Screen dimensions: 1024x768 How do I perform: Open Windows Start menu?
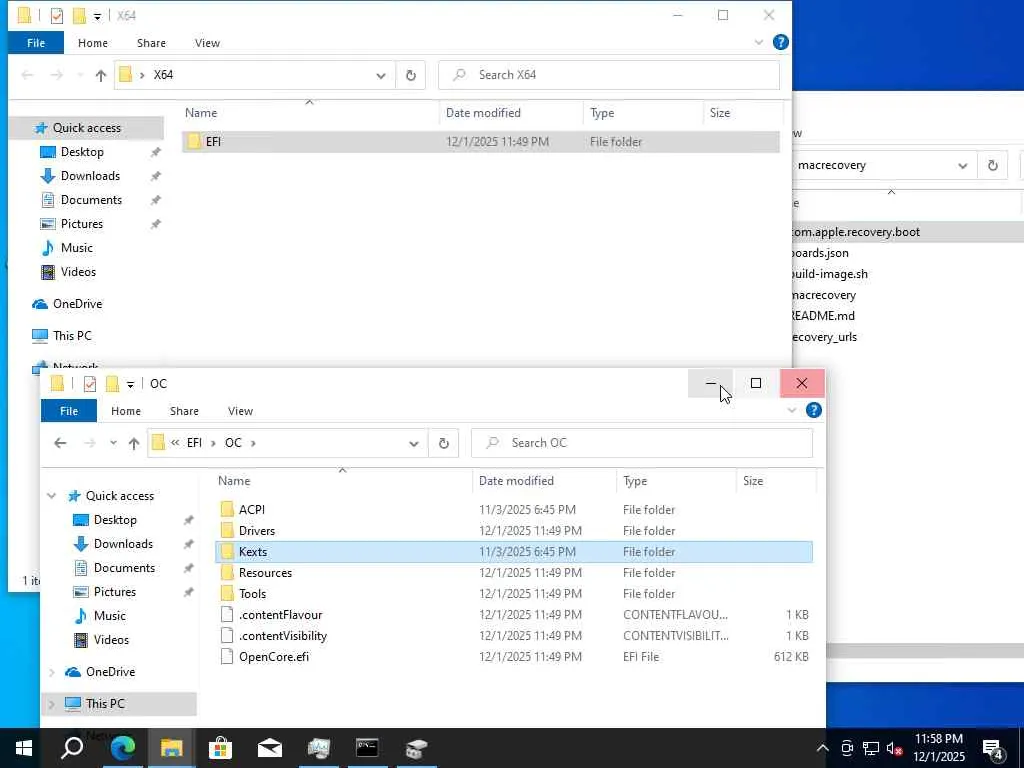coord(24,748)
